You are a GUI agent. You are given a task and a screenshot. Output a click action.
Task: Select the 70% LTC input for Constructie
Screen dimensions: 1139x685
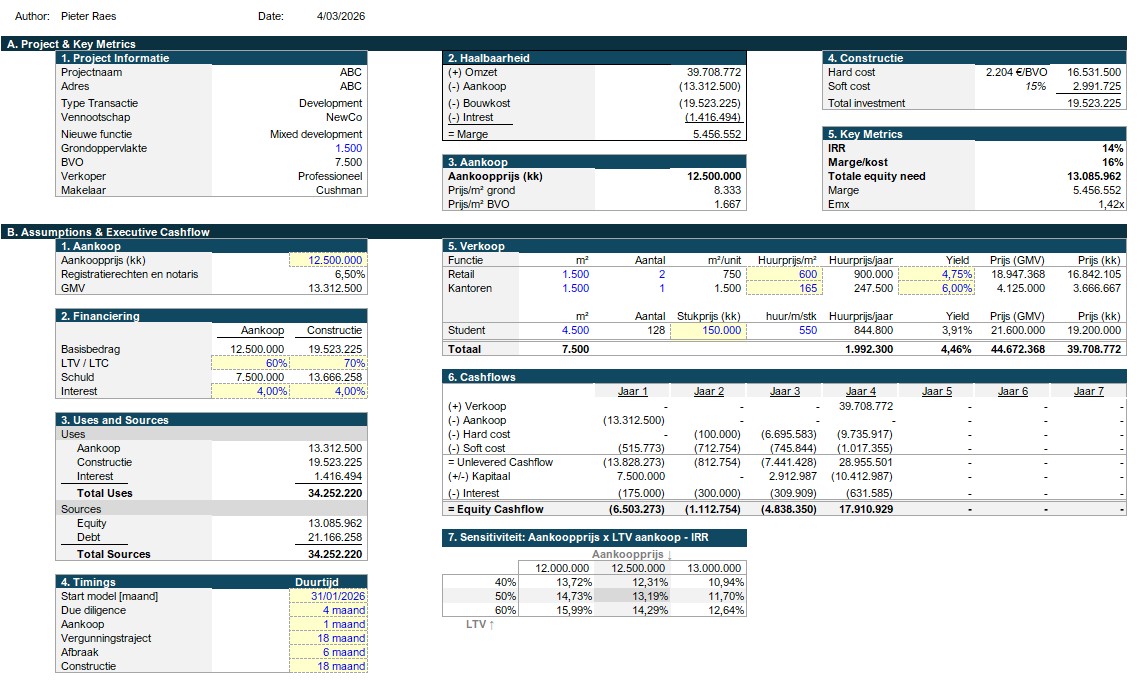pos(328,363)
